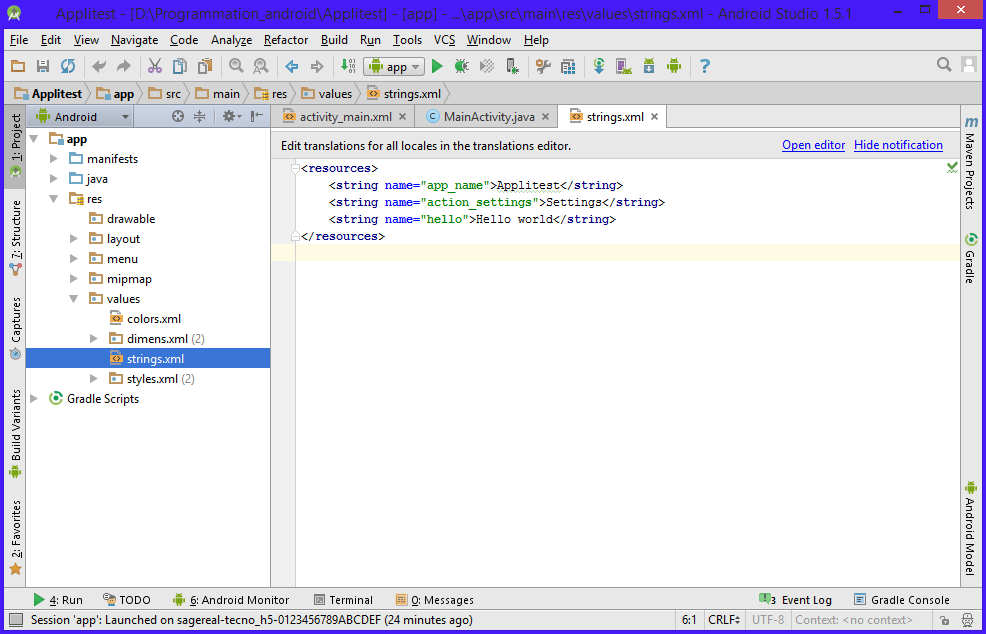
Task: Expand the layout folder
Action: (x=74, y=239)
